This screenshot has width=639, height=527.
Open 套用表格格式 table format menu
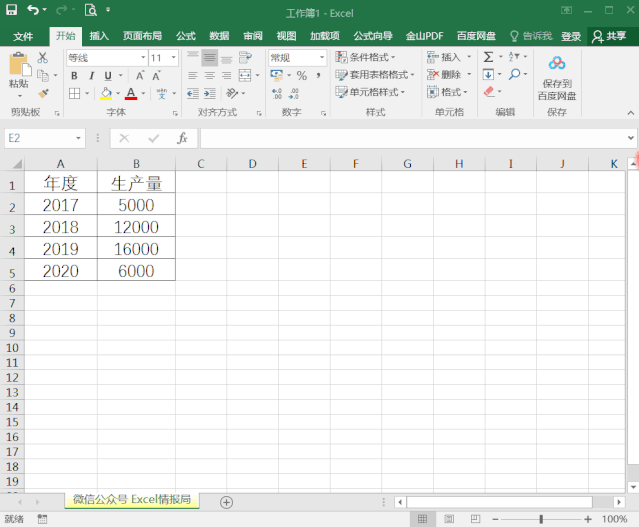375,75
